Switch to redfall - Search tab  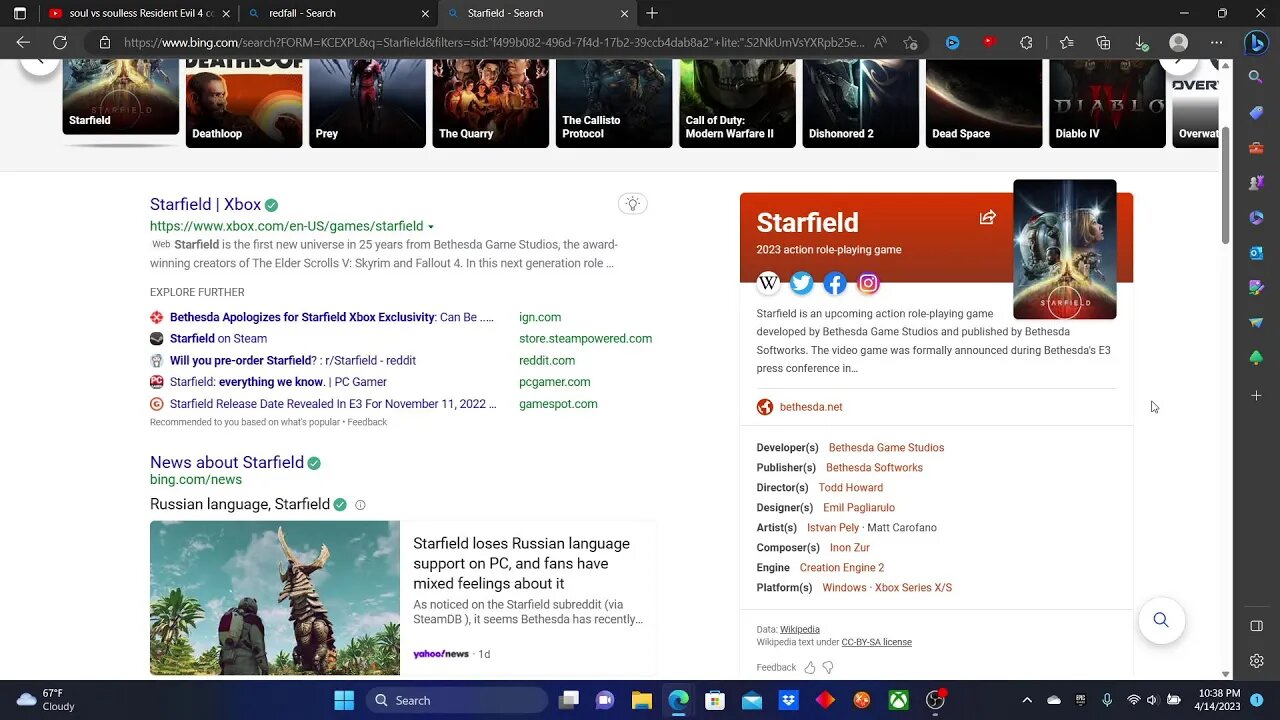tap(339, 13)
